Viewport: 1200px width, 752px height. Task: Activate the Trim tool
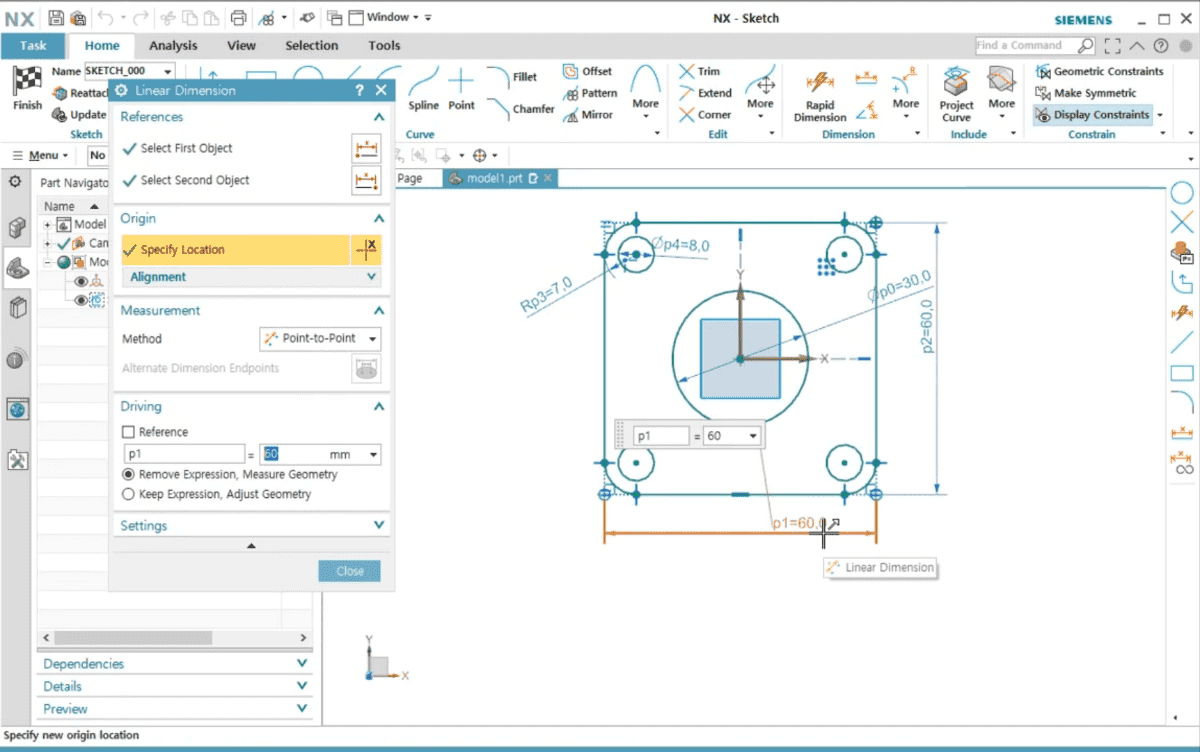point(700,71)
